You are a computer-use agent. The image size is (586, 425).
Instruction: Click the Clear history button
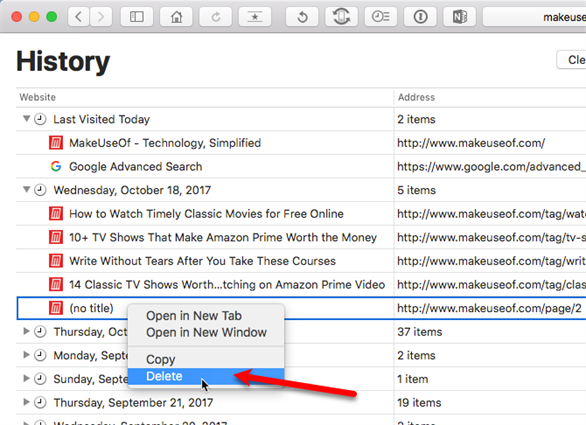pyautogui.click(x=571, y=60)
